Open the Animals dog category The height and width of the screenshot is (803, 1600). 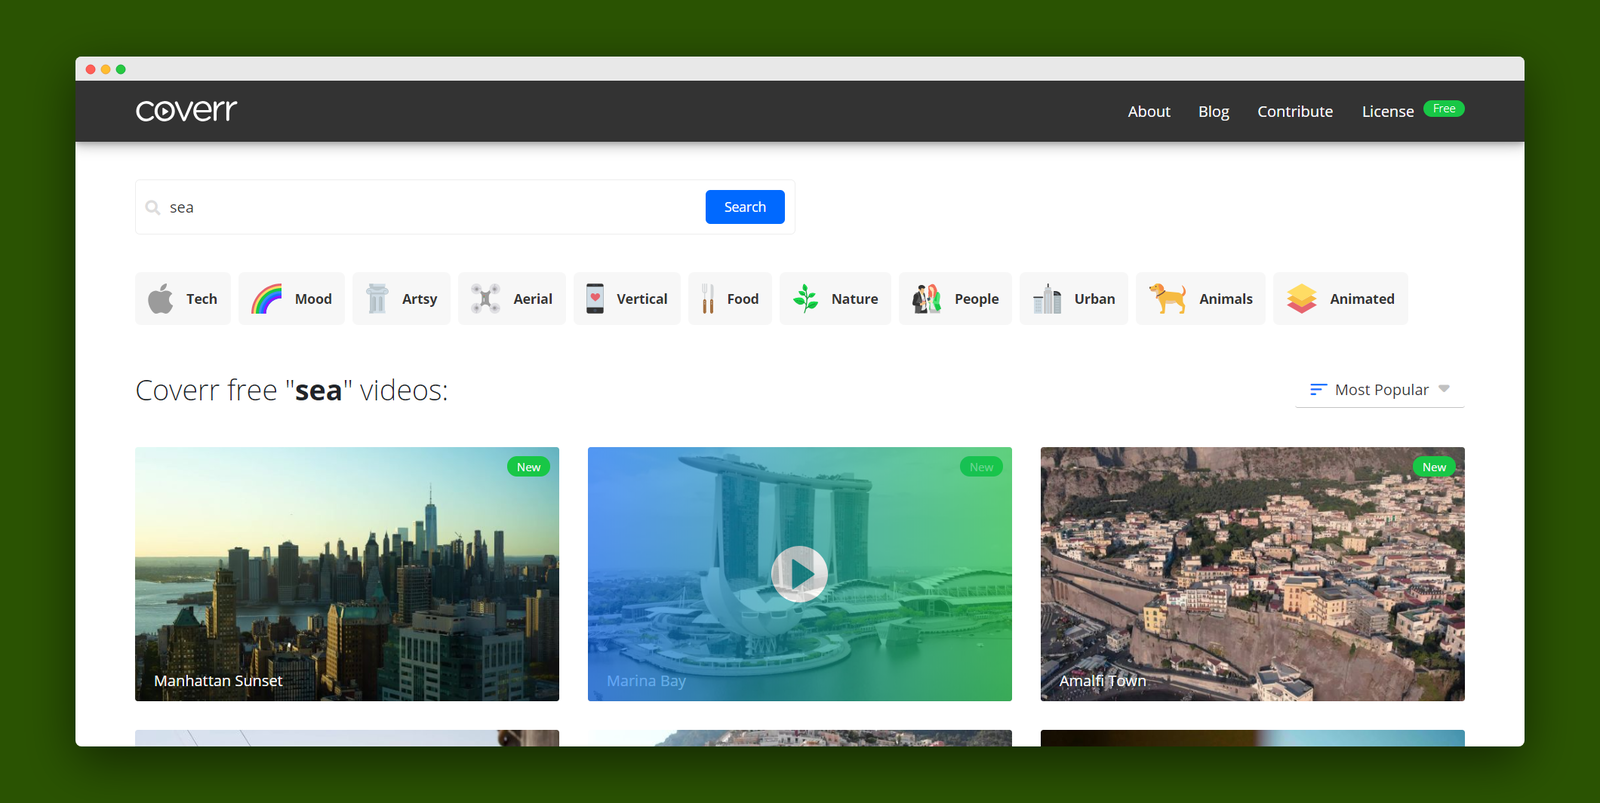(1200, 299)
